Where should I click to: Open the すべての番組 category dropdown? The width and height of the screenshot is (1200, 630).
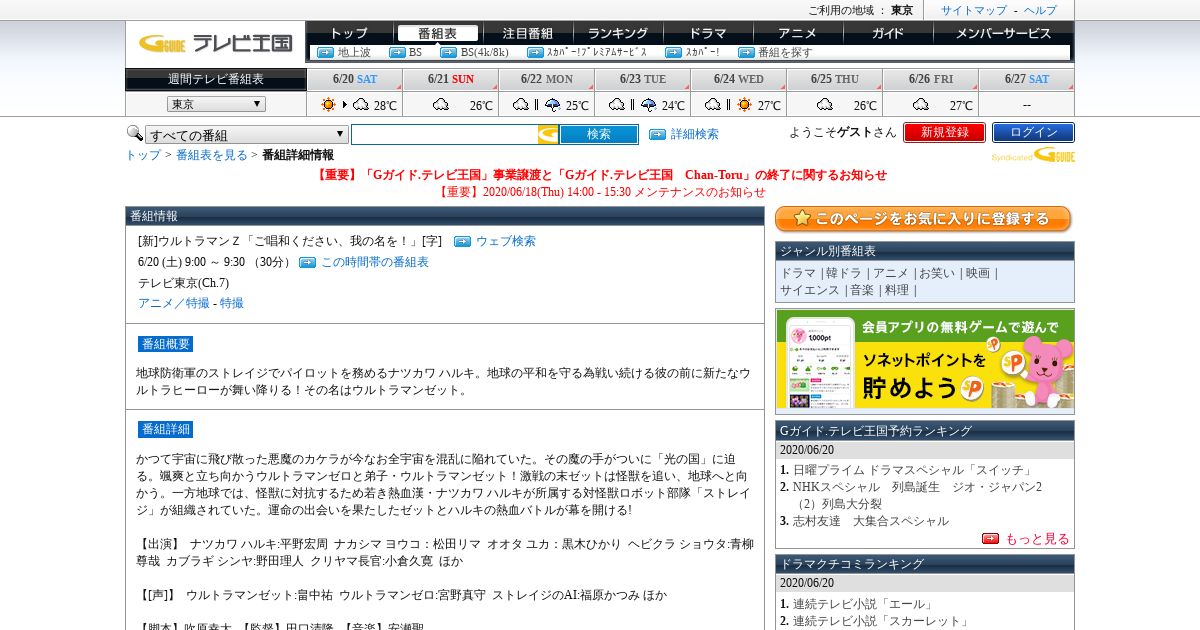pyautogui.click(x=247, y=134)
